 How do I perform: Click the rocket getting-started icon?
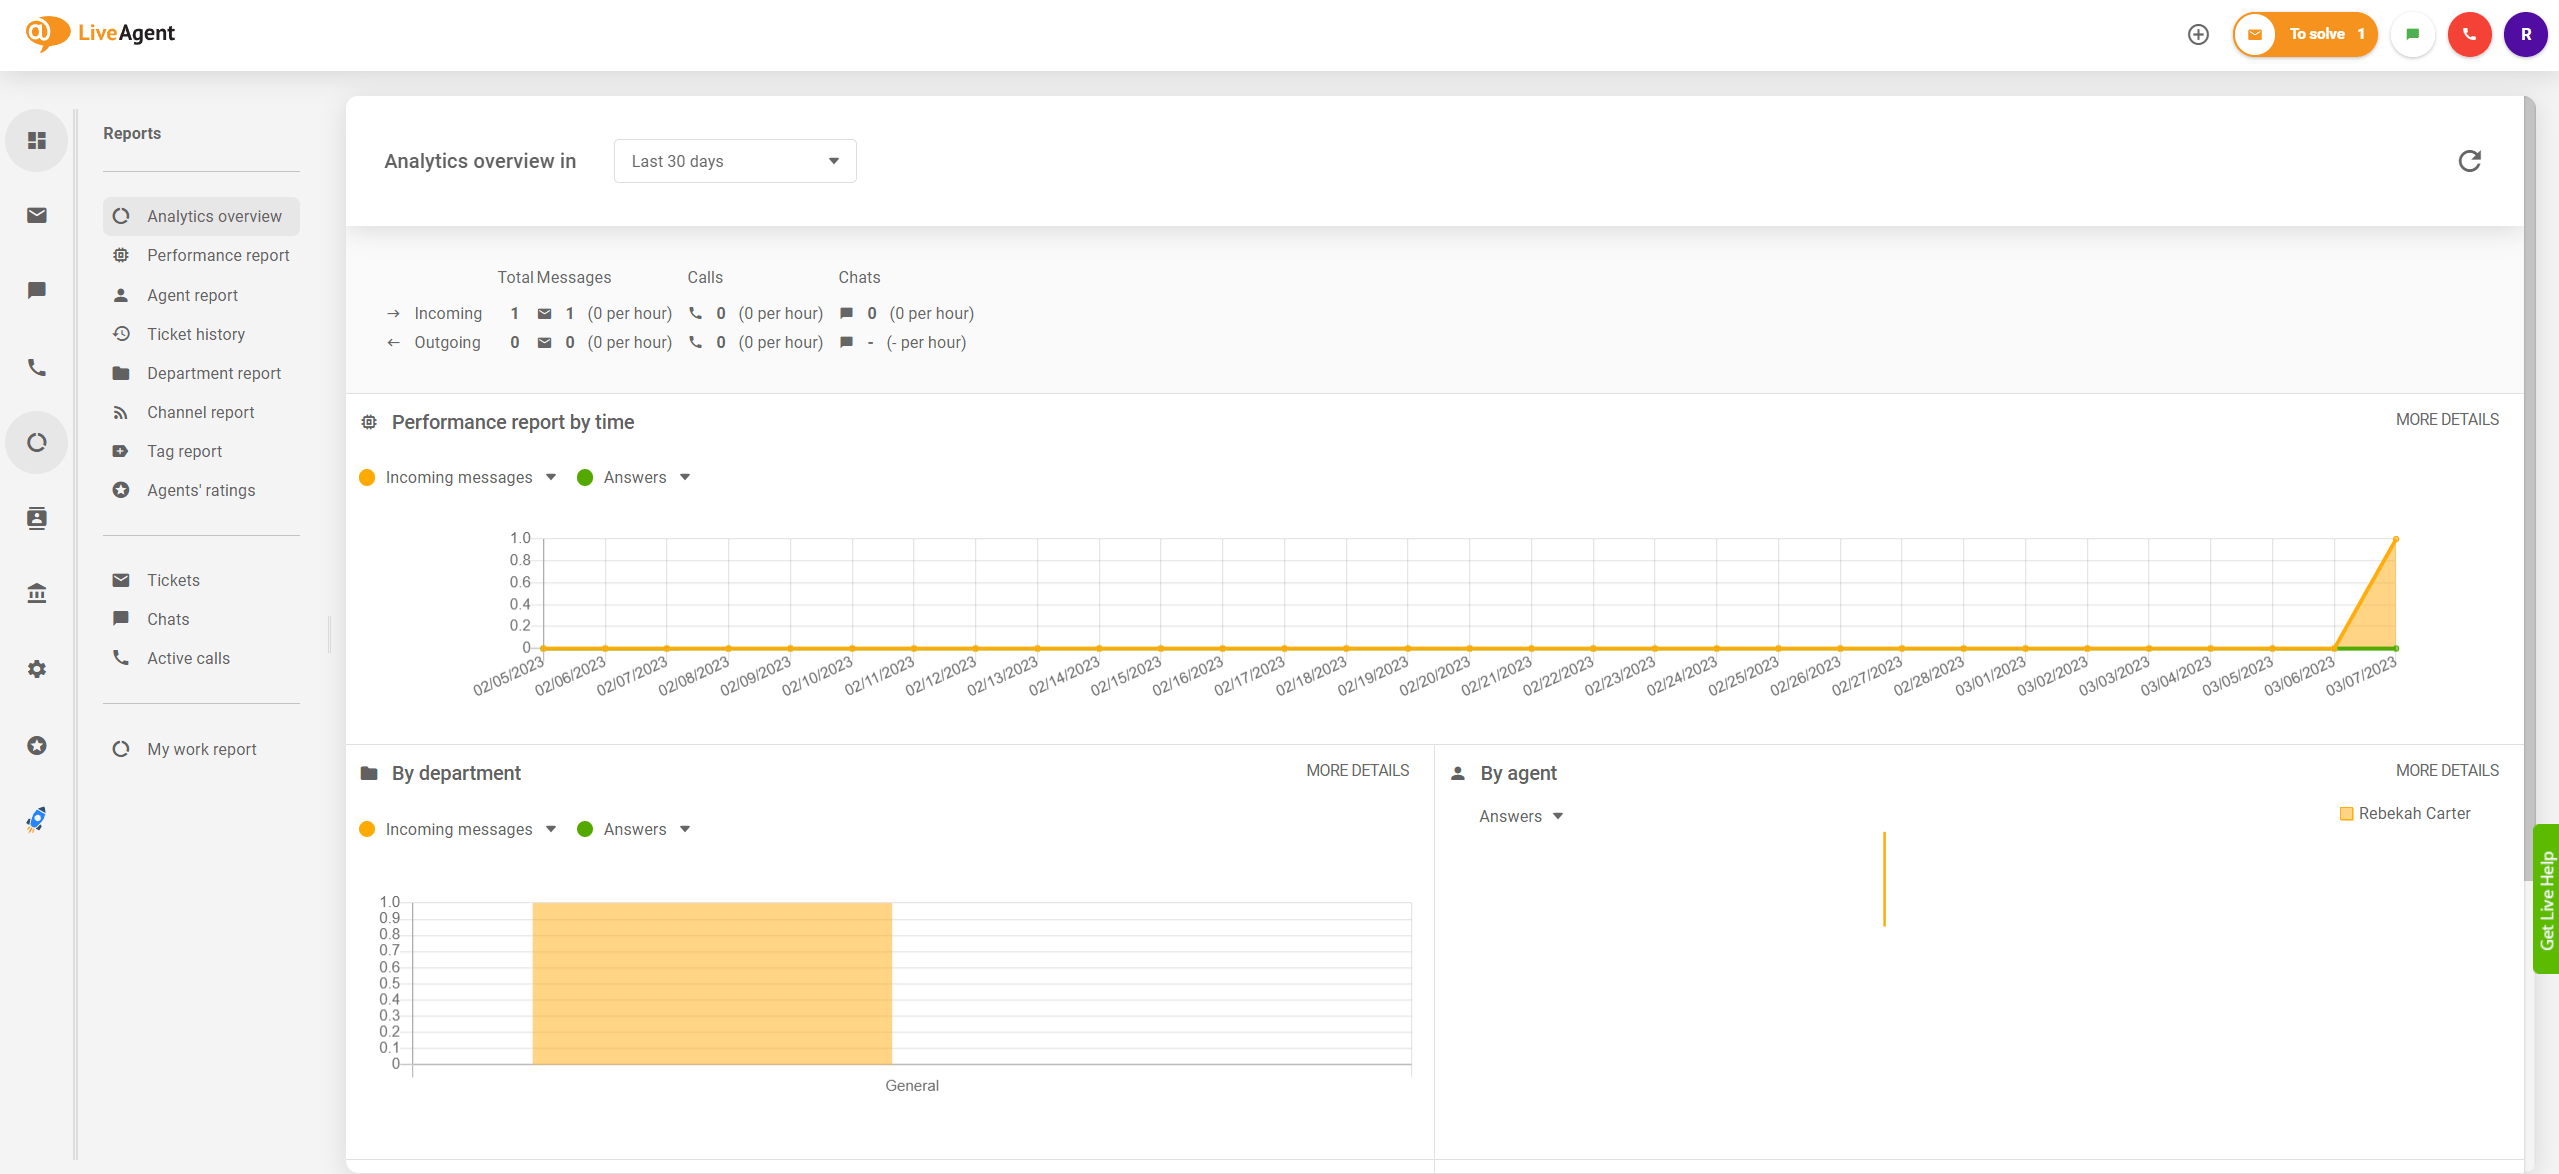click(x=37, y=820)
